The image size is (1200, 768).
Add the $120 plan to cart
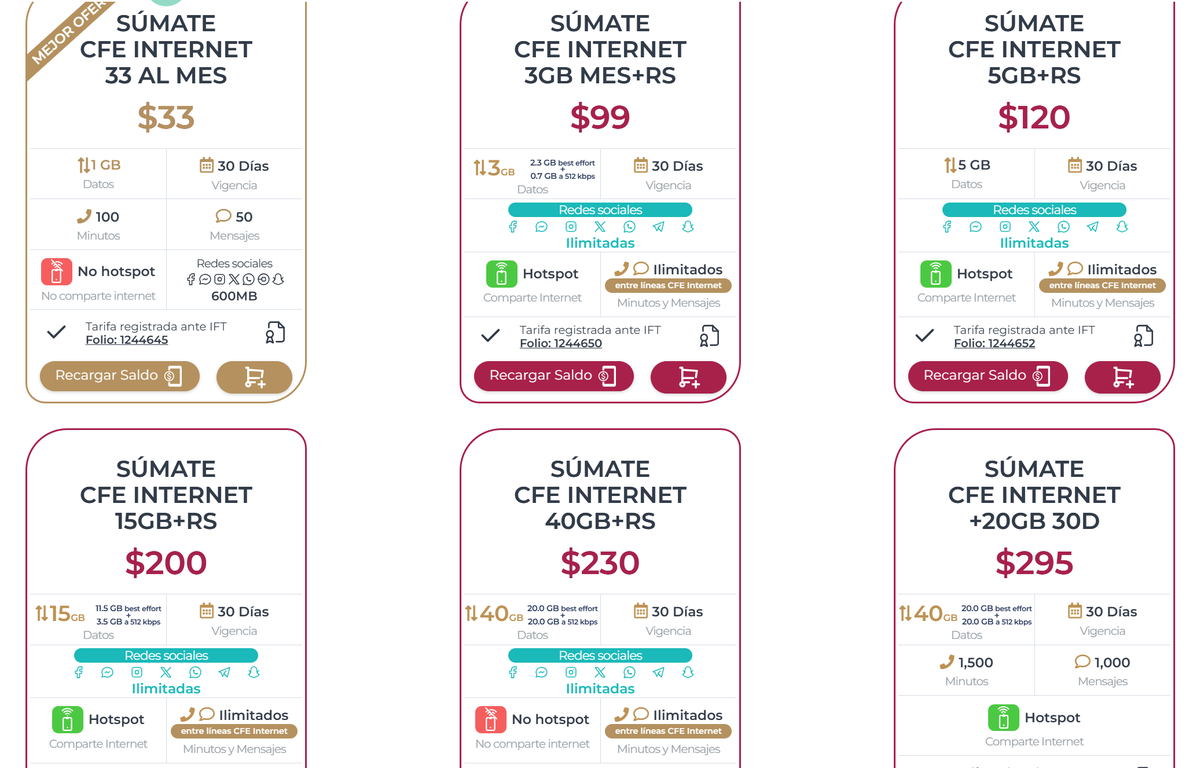point(1122,377)
